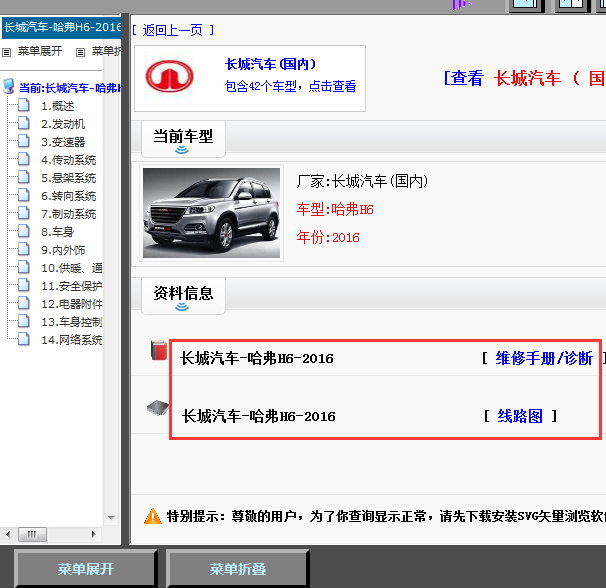Click sidebar scroll left arrow
Screen dimensions: 606x588
[8, 534]
